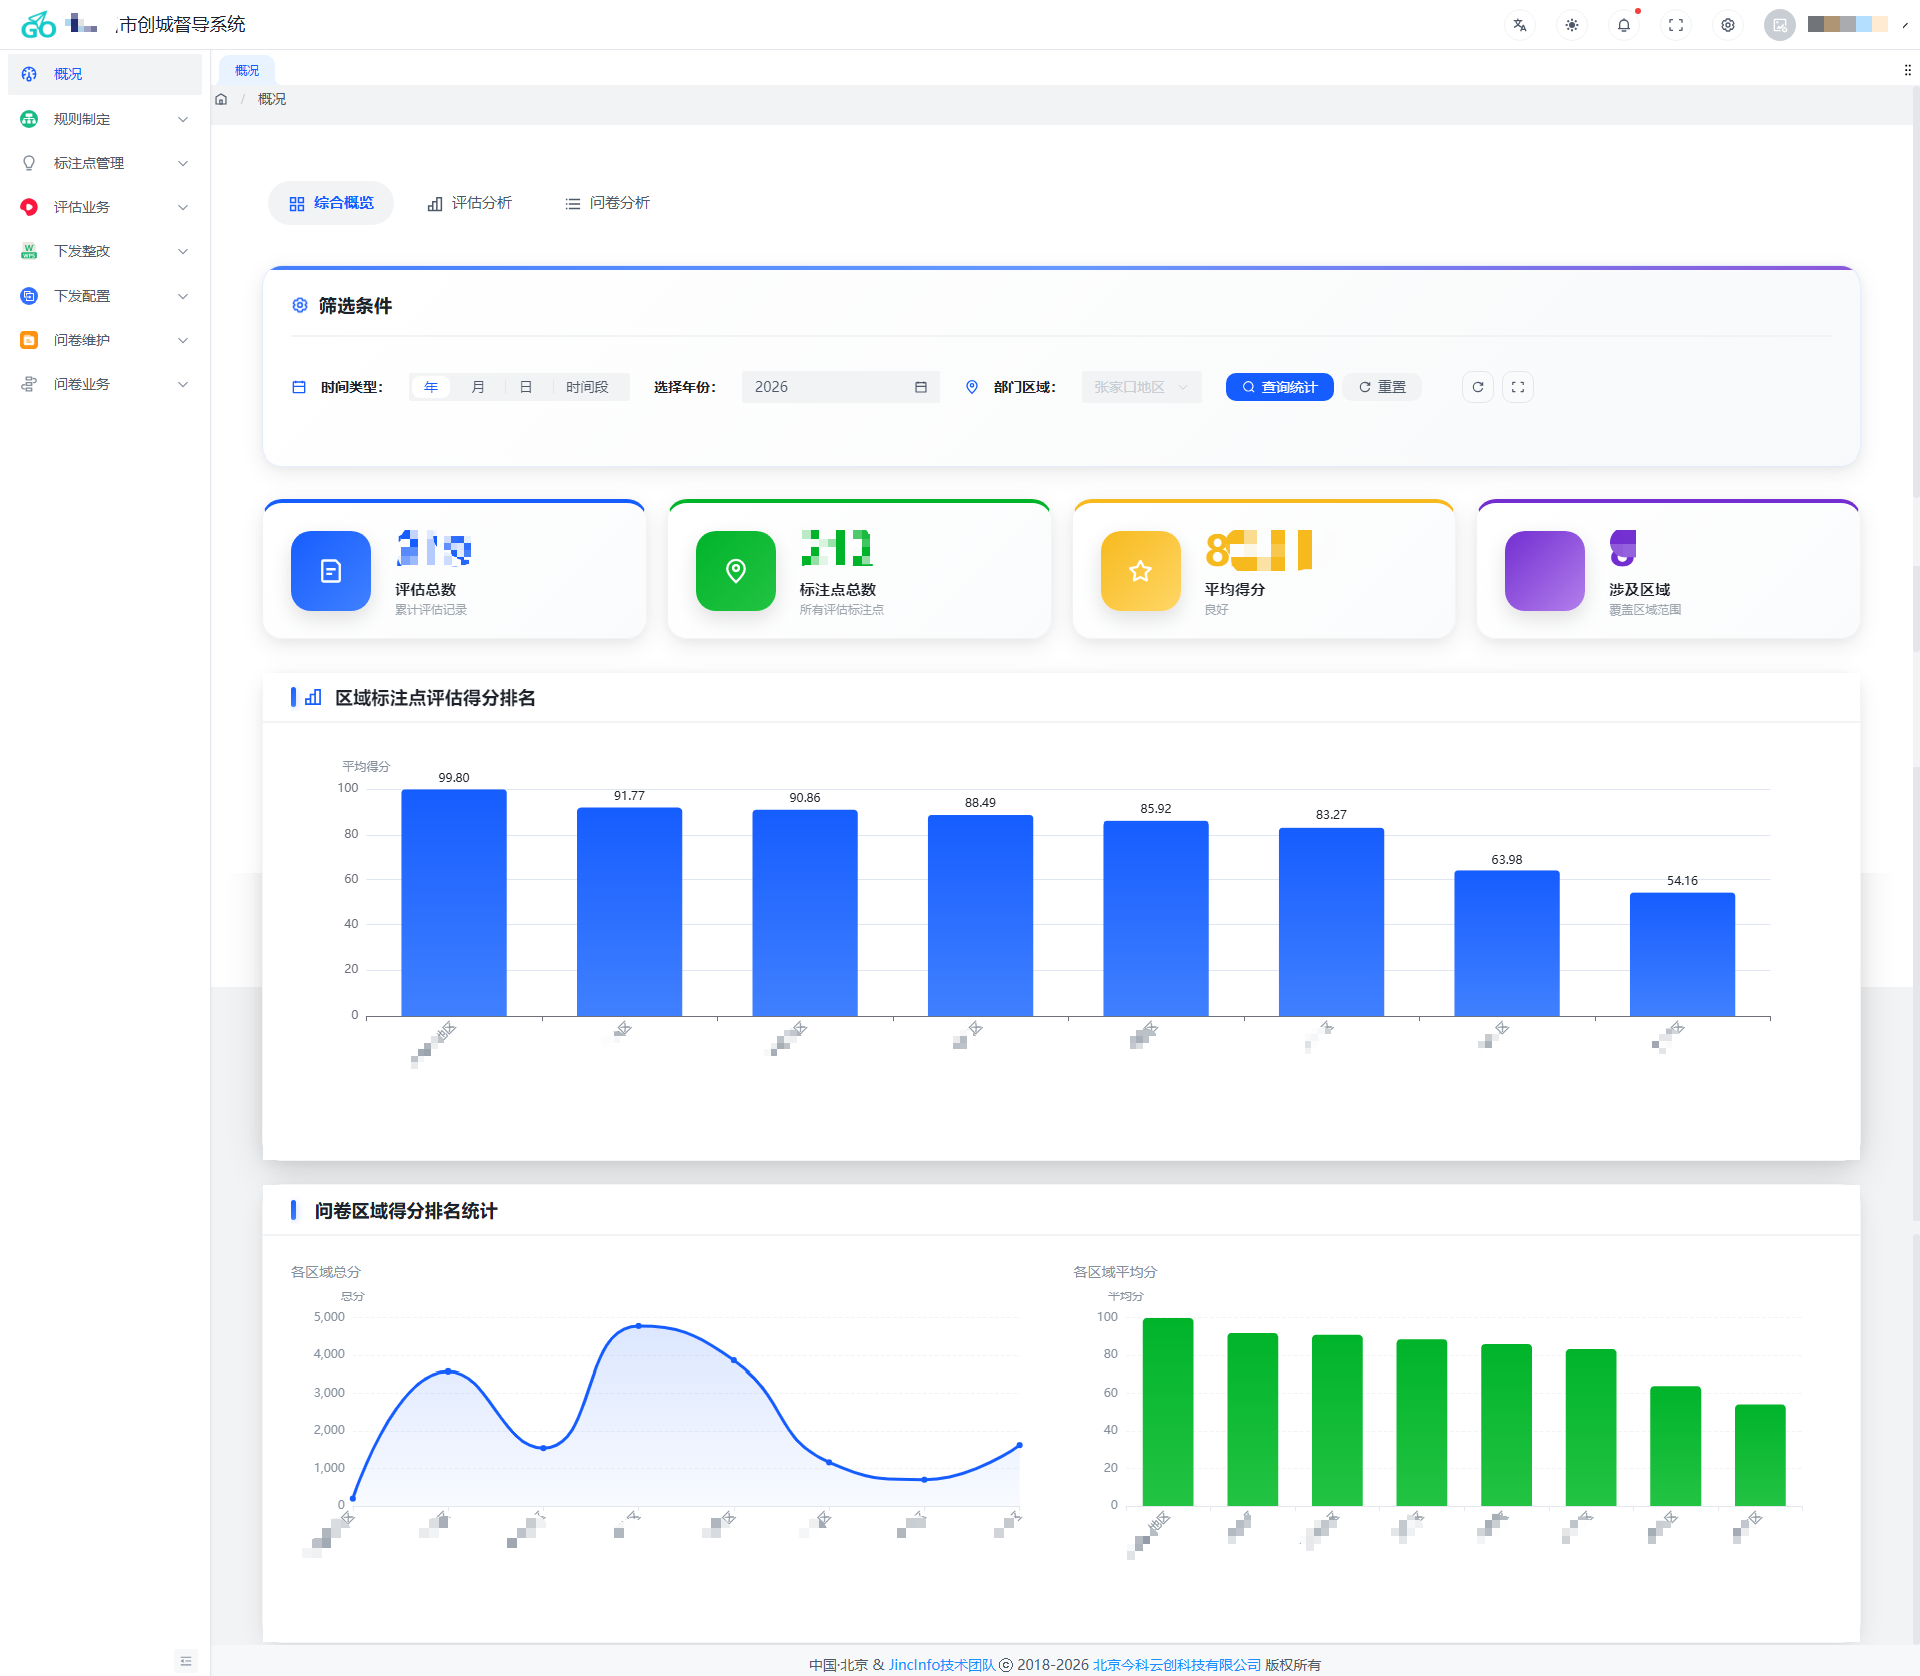Select the 时间段 time type option

click(x=587, y=387)
